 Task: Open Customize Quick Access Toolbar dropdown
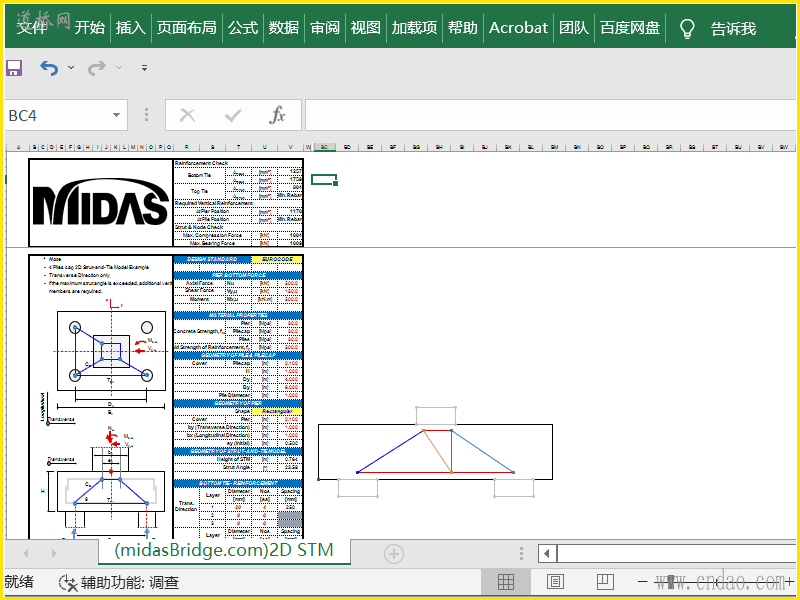[x=144, y=67]
